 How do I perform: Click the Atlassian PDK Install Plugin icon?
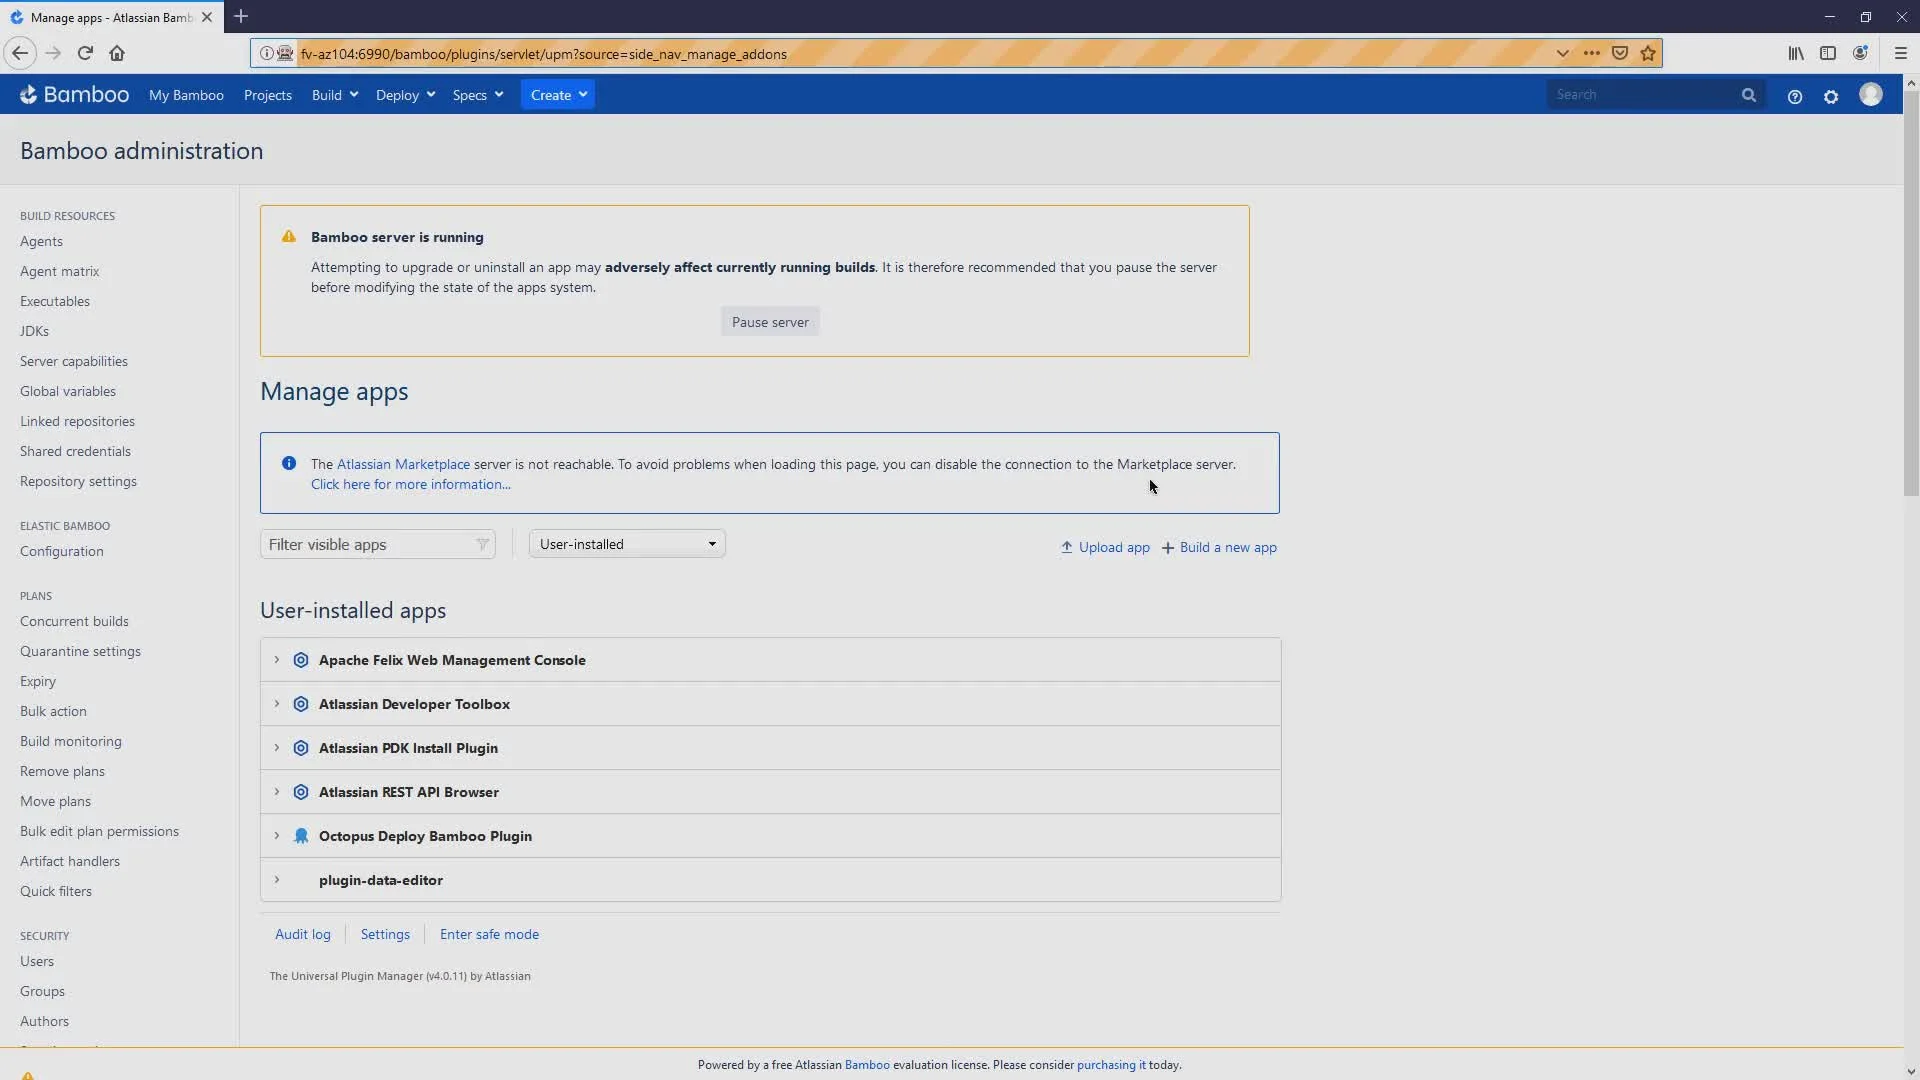click(x=301, y=748)
